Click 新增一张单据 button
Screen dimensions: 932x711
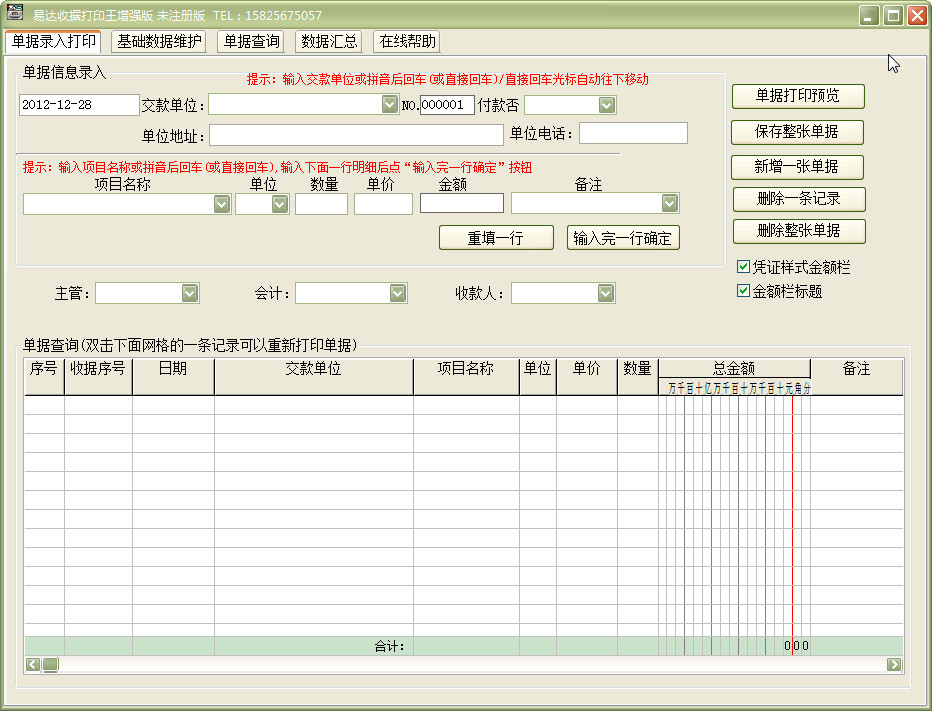[x=797, y=167]
